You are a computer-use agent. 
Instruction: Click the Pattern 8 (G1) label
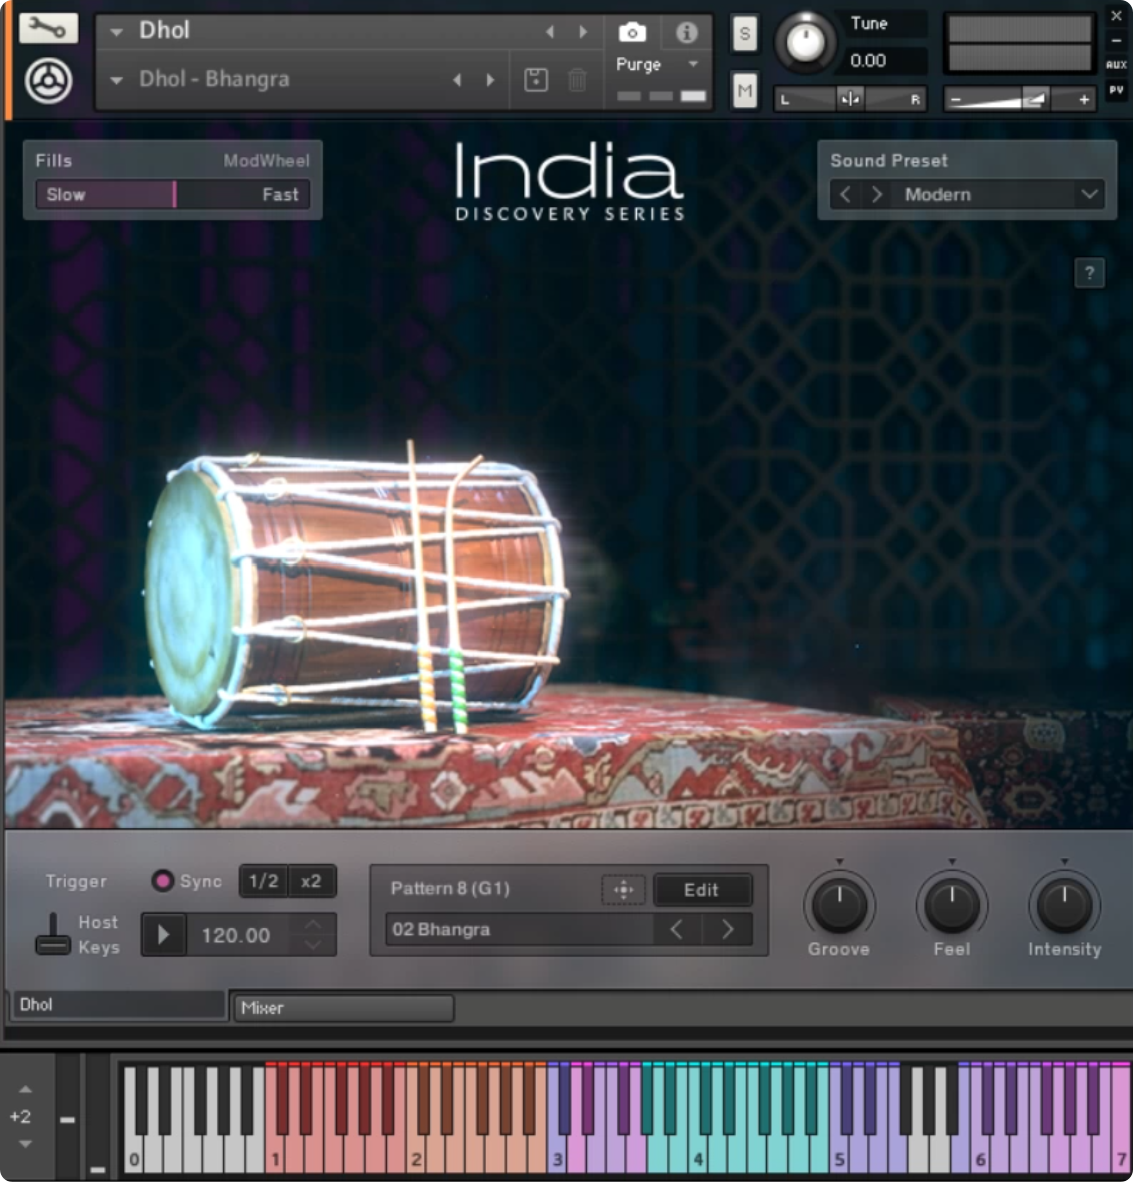pyautogui.click(x=450, y=889)
